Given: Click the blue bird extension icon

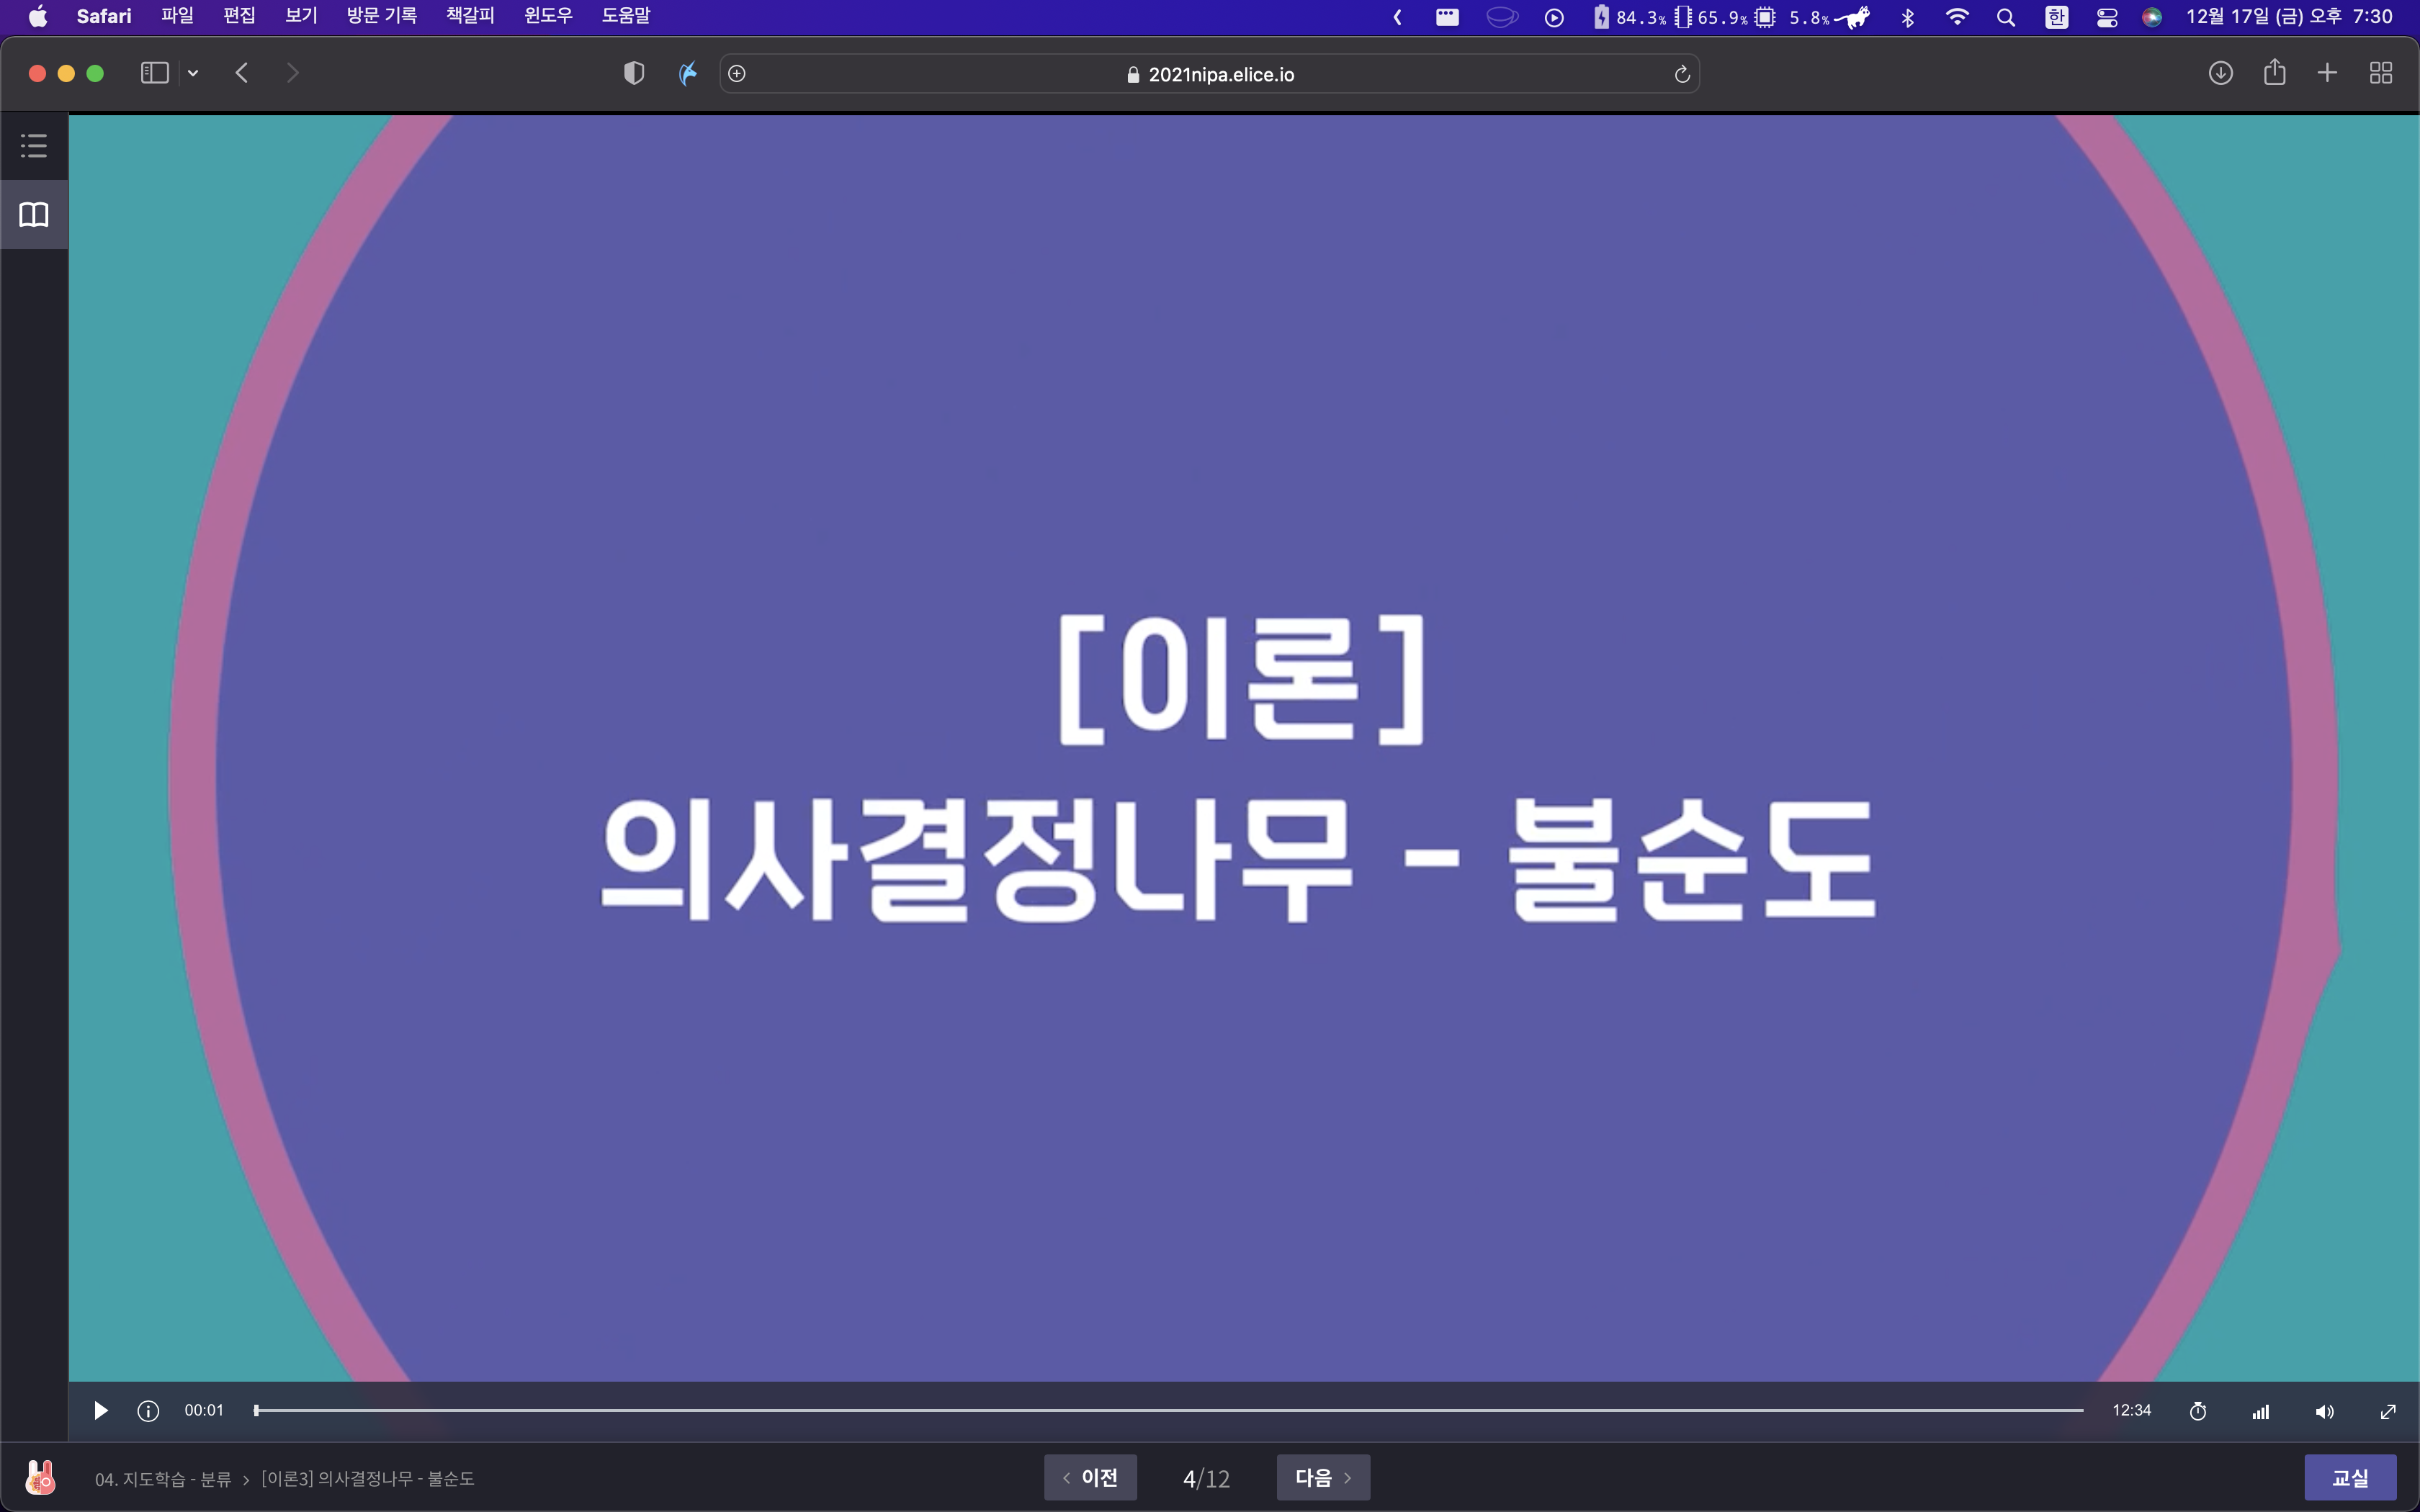Looking at the screenshot, I should pyautogui.click(x=688, y=73).
